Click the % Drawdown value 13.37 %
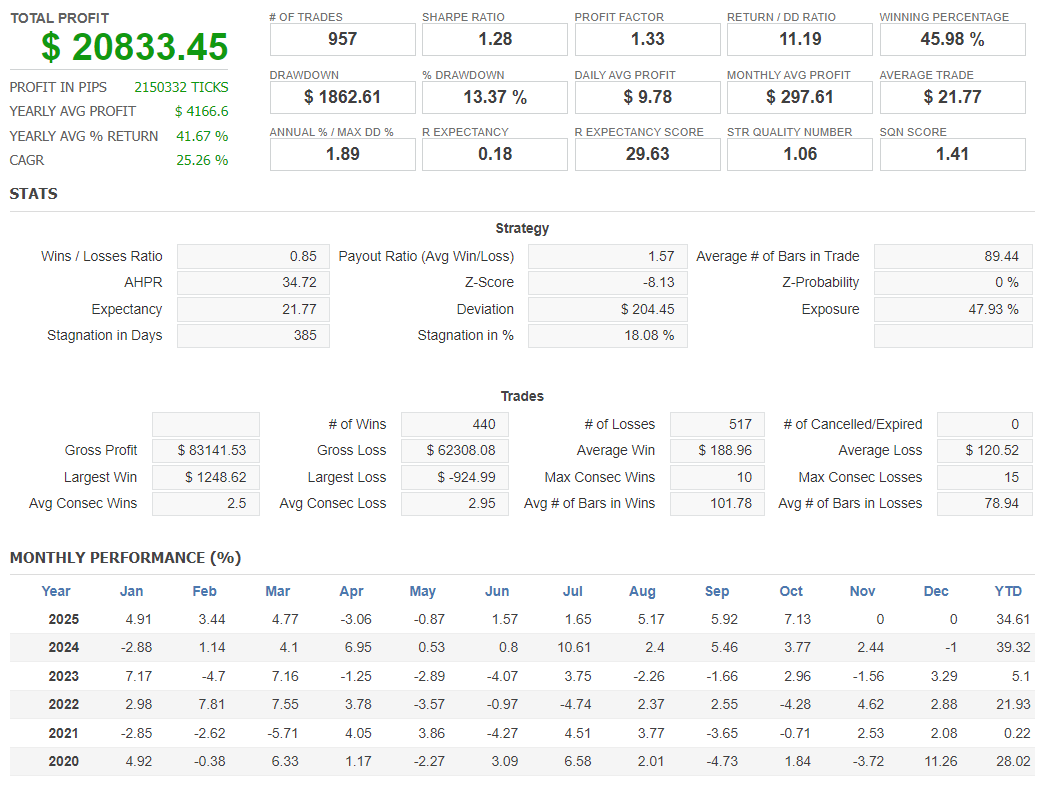The height and width of the screenshot is (787, 1047). click(494, 97)
